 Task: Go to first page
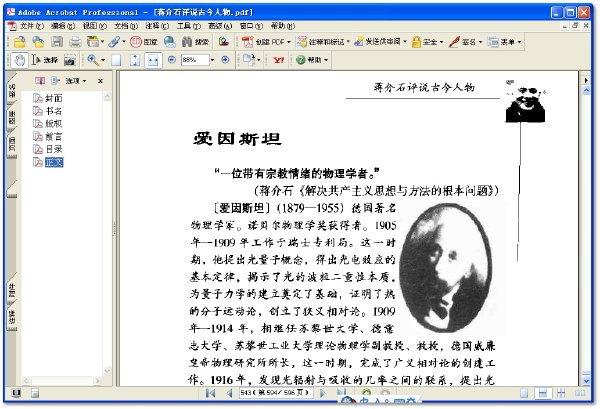point(210,393)
